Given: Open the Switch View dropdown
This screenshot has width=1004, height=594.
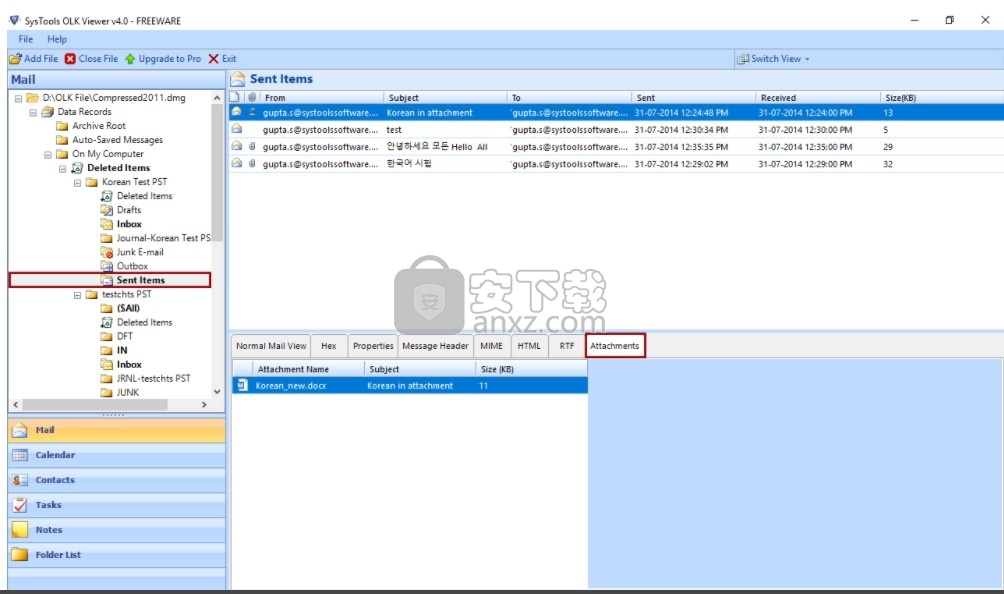Looking at the screenshot, I should (x=773, y=59).
